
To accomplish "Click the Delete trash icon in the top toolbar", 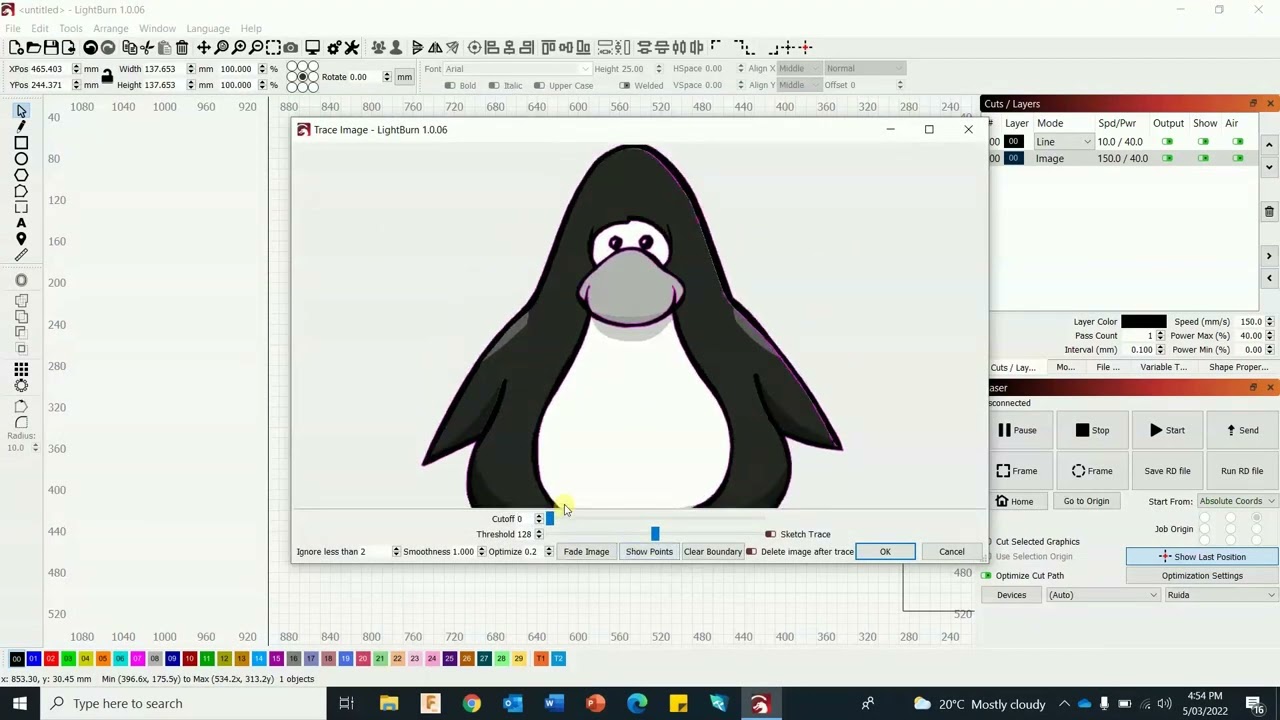I will point(182,47).
